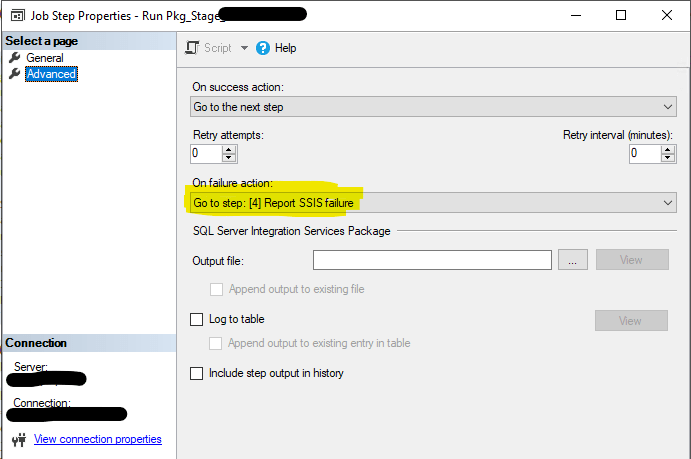Expand the On success action dropdown
The image size is (691, 459).
click(668, 107)
